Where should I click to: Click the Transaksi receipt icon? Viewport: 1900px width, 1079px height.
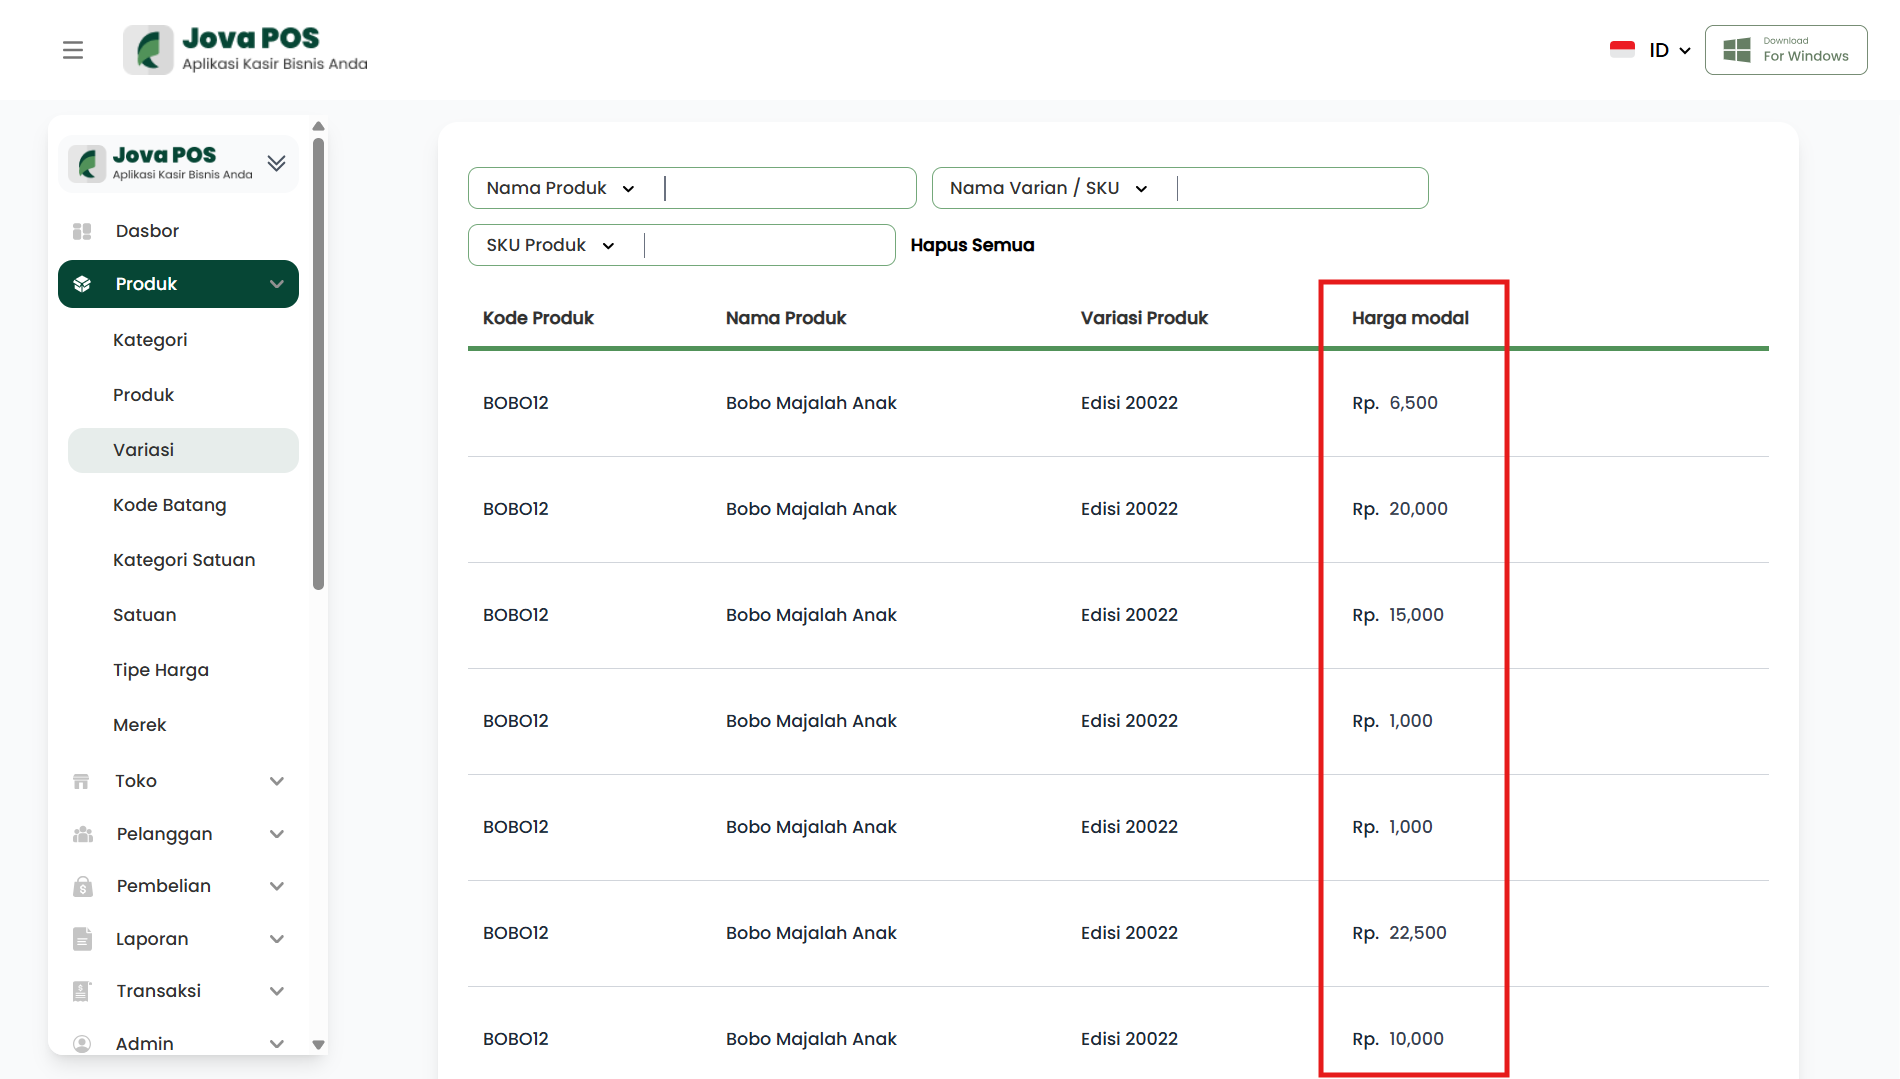(x=82, y=991)
